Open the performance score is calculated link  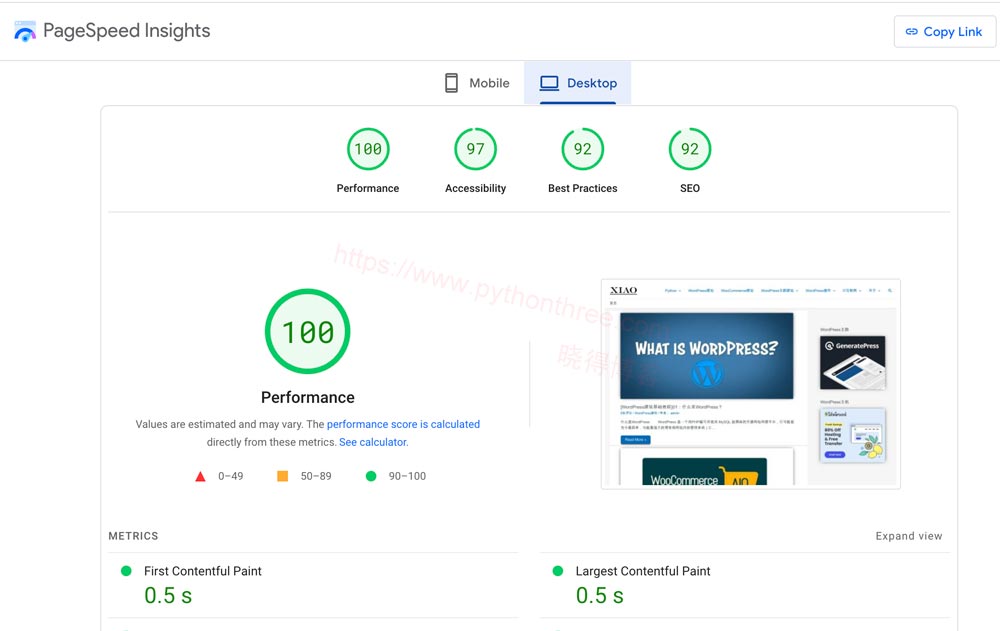pos(403,424)
